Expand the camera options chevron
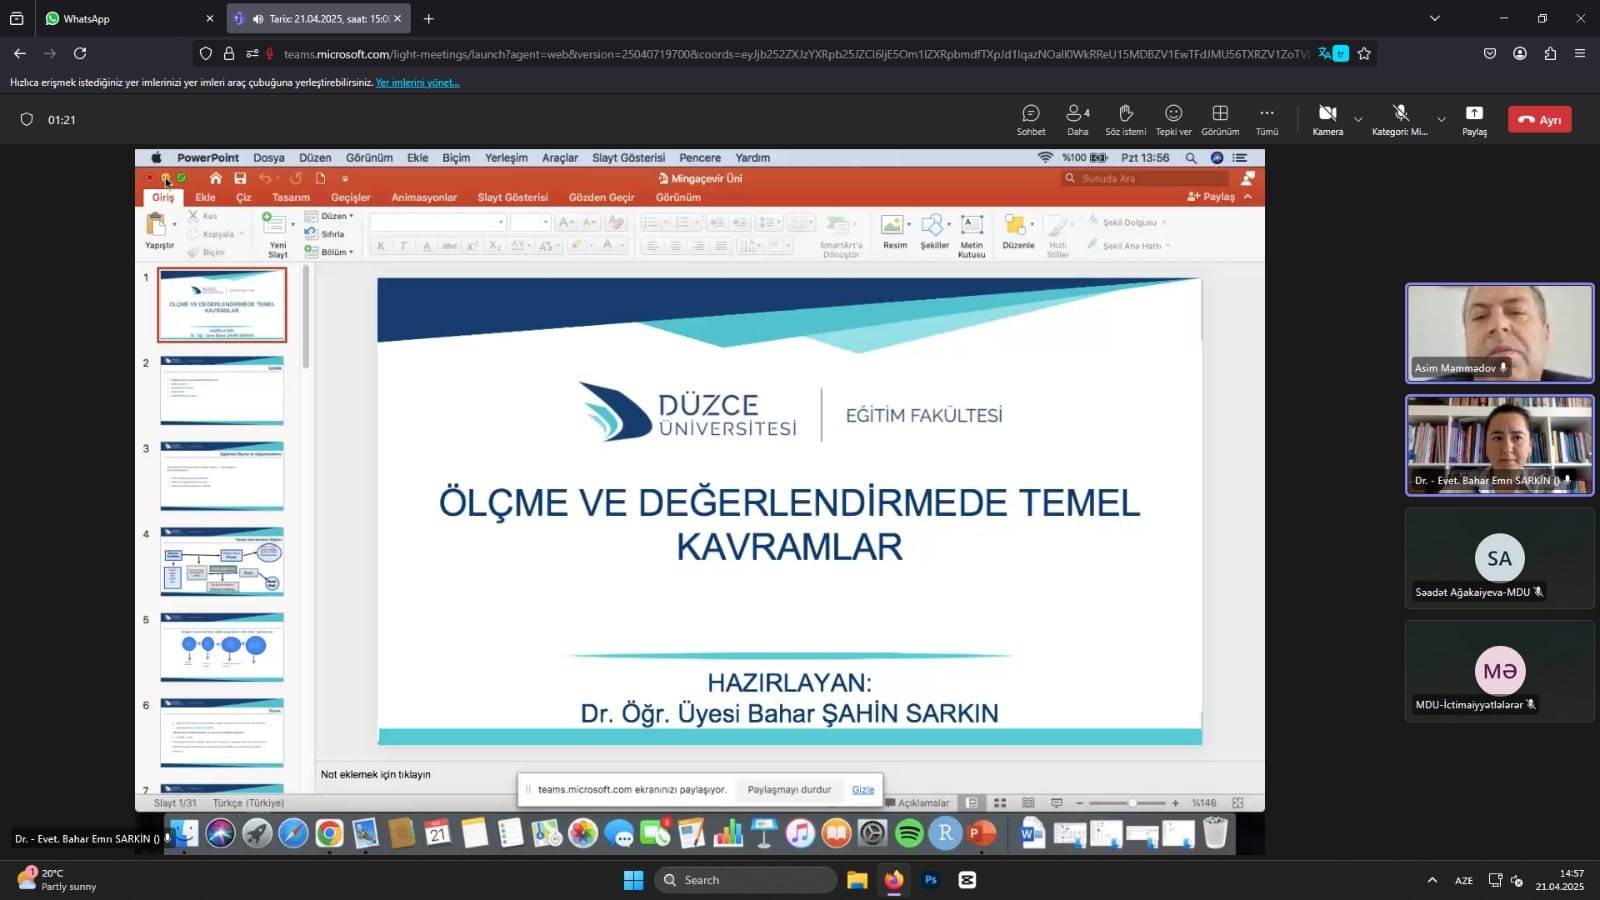 (1358, 120)
